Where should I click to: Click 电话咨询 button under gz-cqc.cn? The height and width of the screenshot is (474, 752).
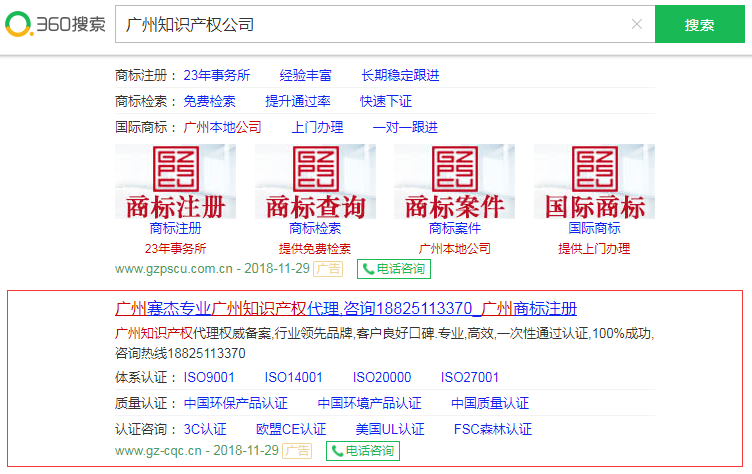363,451
